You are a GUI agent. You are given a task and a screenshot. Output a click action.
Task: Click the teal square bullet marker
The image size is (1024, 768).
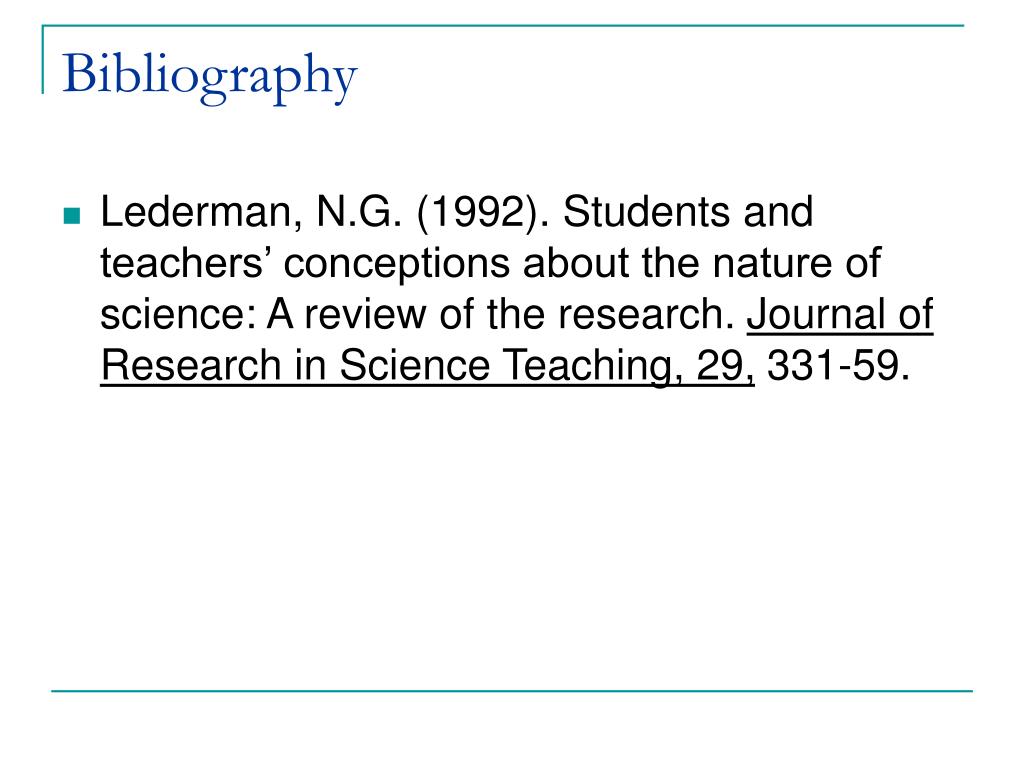pyautogui.click(x=72, y=216)
